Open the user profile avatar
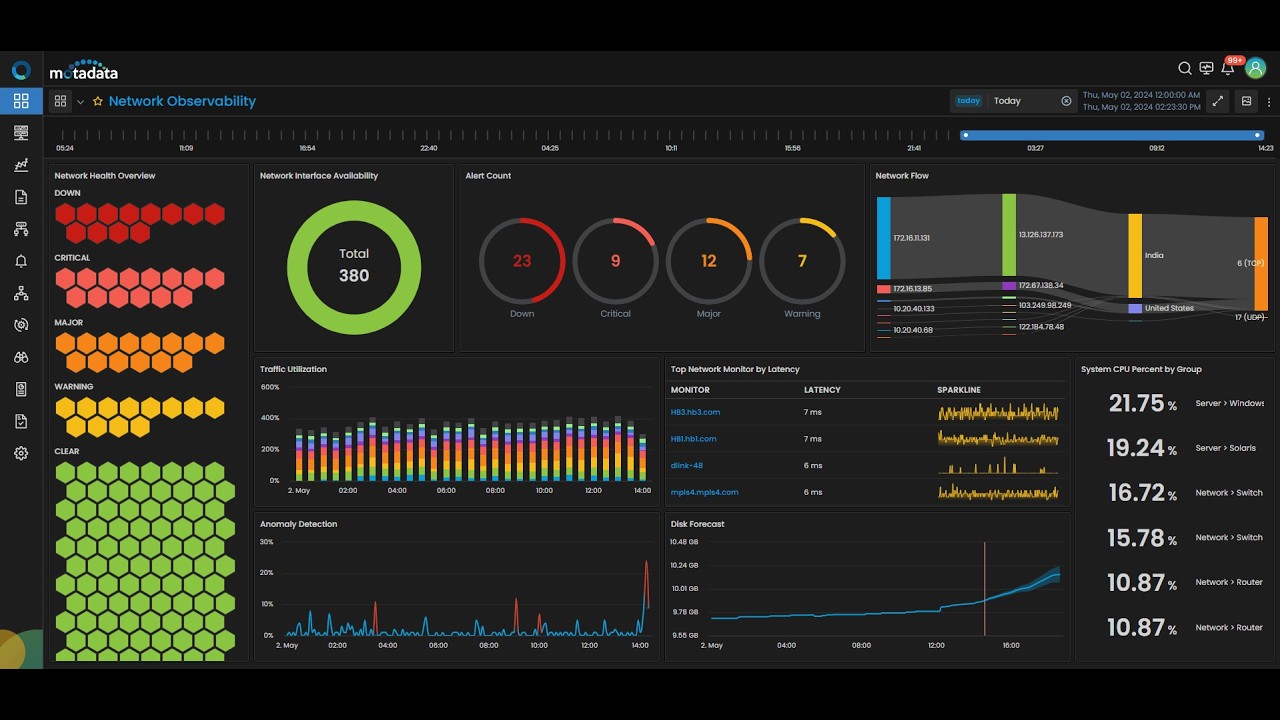 coord(1255,68)
